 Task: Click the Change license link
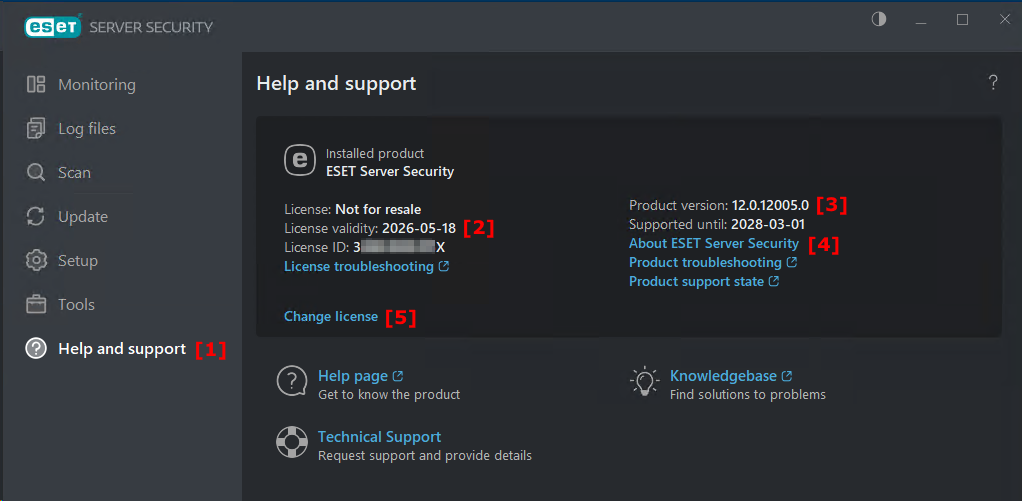coord(331,317)
